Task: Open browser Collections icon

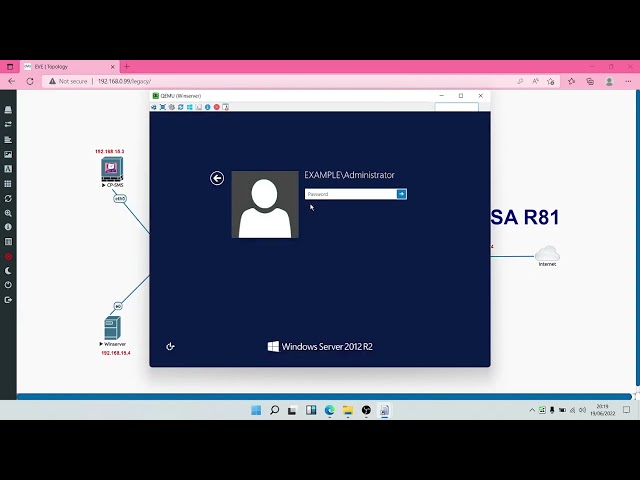Action: point(590,81)
